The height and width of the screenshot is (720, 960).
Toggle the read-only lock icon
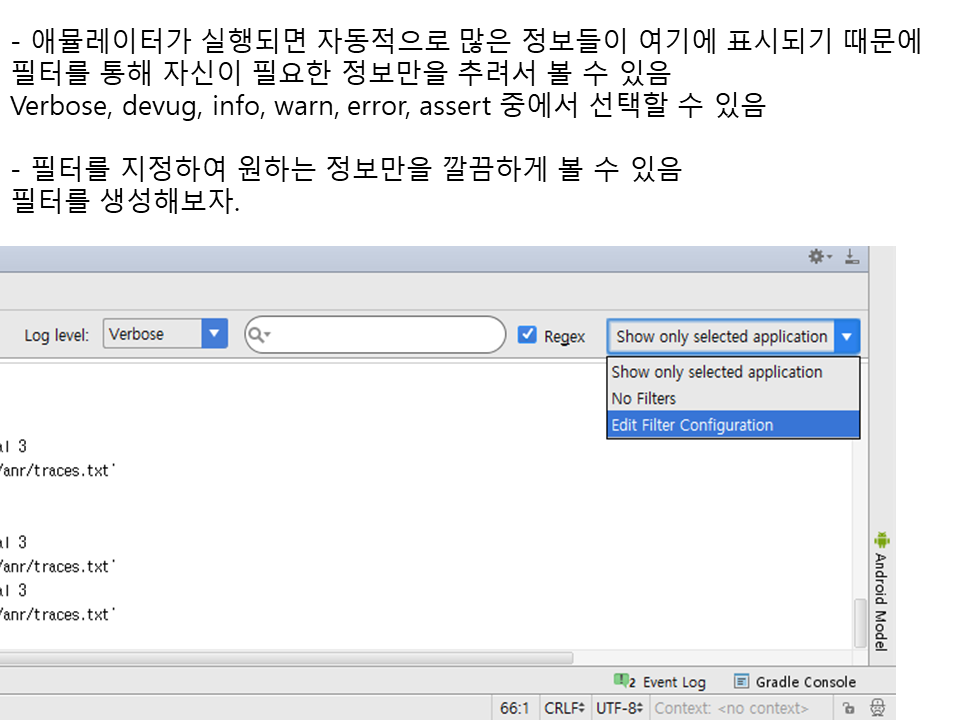(x=848, y=708)
